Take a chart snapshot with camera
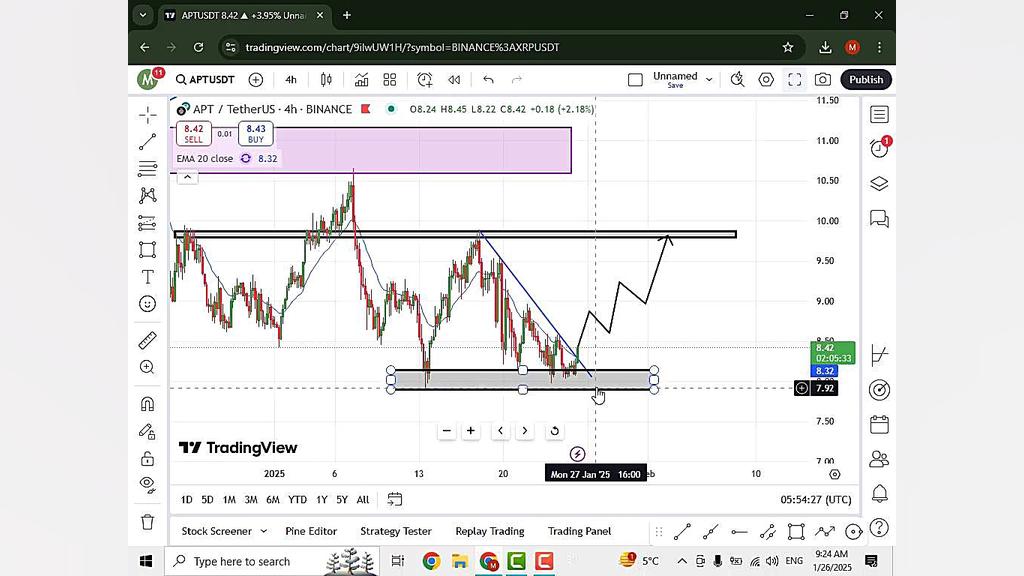 click(823, 80)
